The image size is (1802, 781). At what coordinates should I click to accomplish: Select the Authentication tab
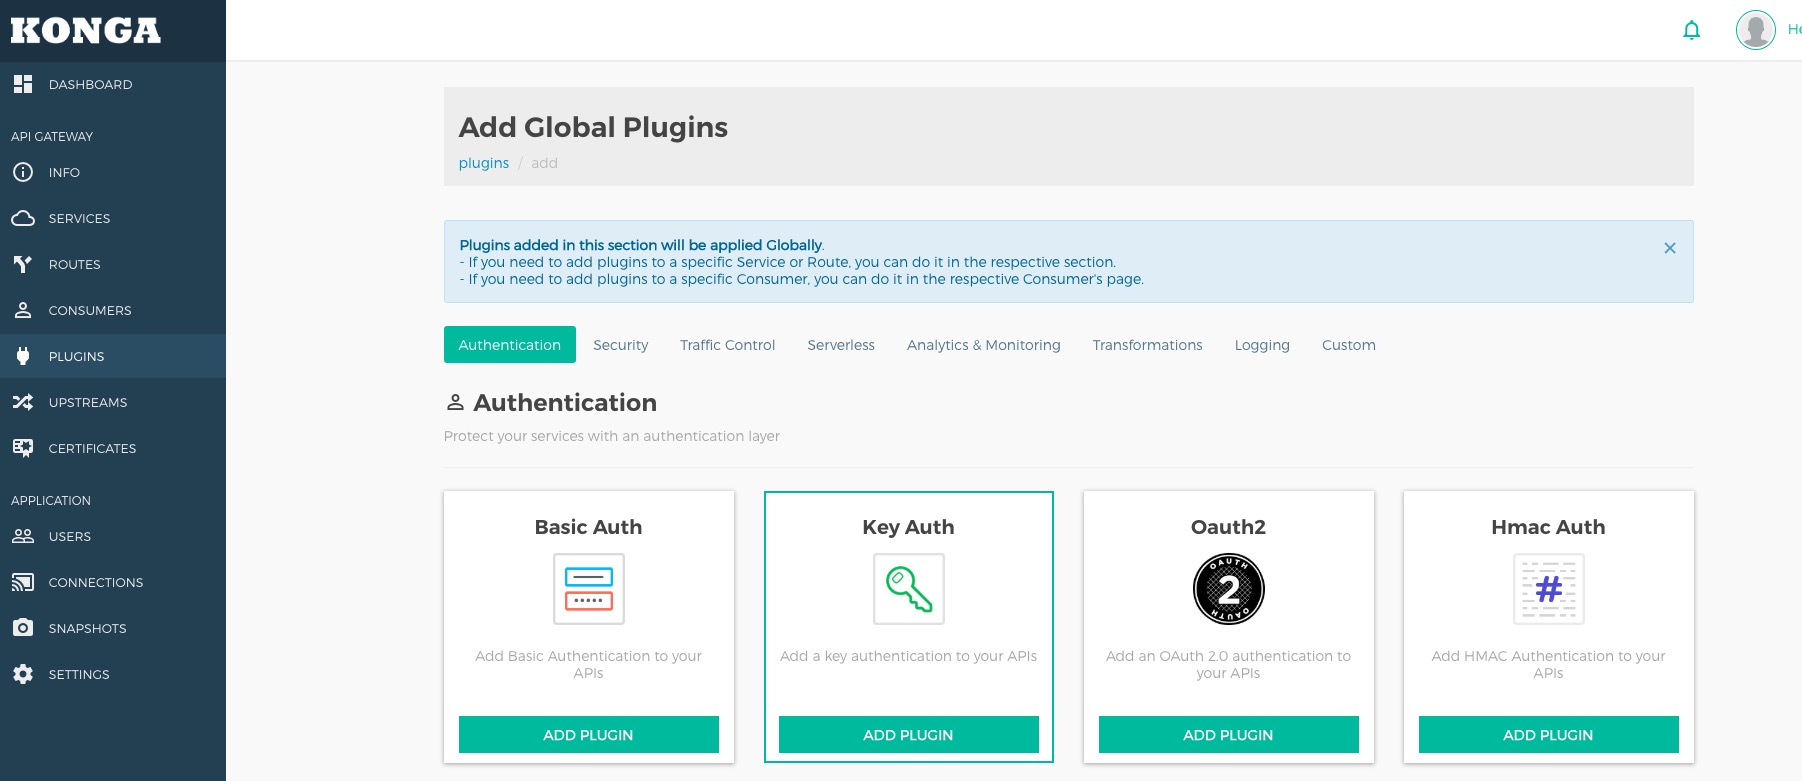tap(510, 345)
